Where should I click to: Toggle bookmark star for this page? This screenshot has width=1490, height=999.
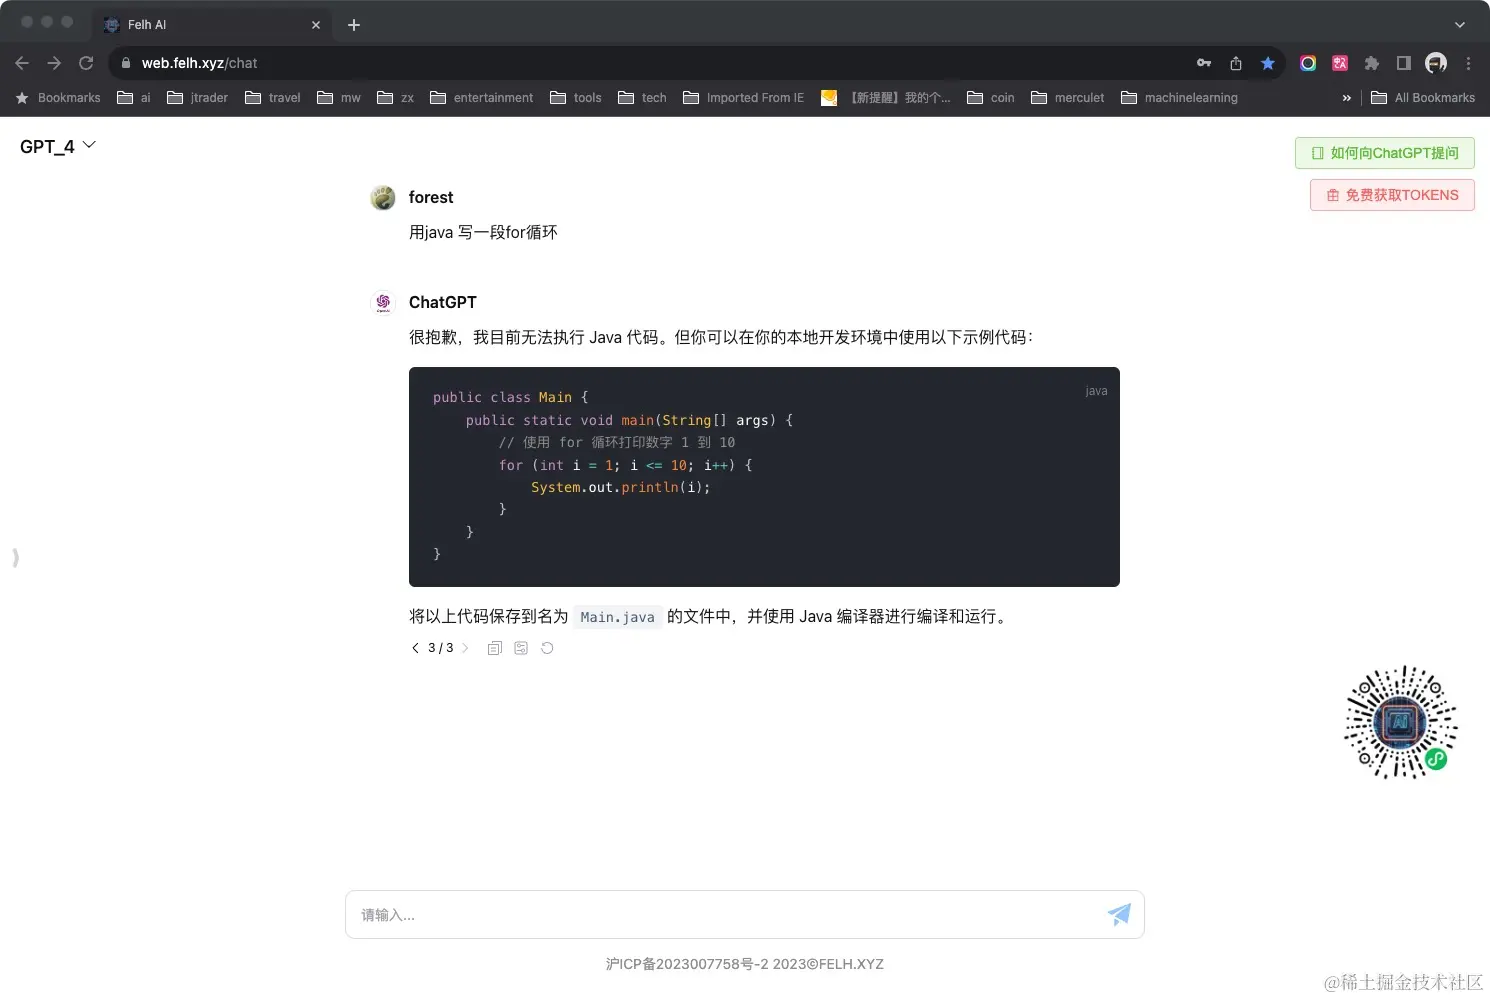[x=1268, y=63]
